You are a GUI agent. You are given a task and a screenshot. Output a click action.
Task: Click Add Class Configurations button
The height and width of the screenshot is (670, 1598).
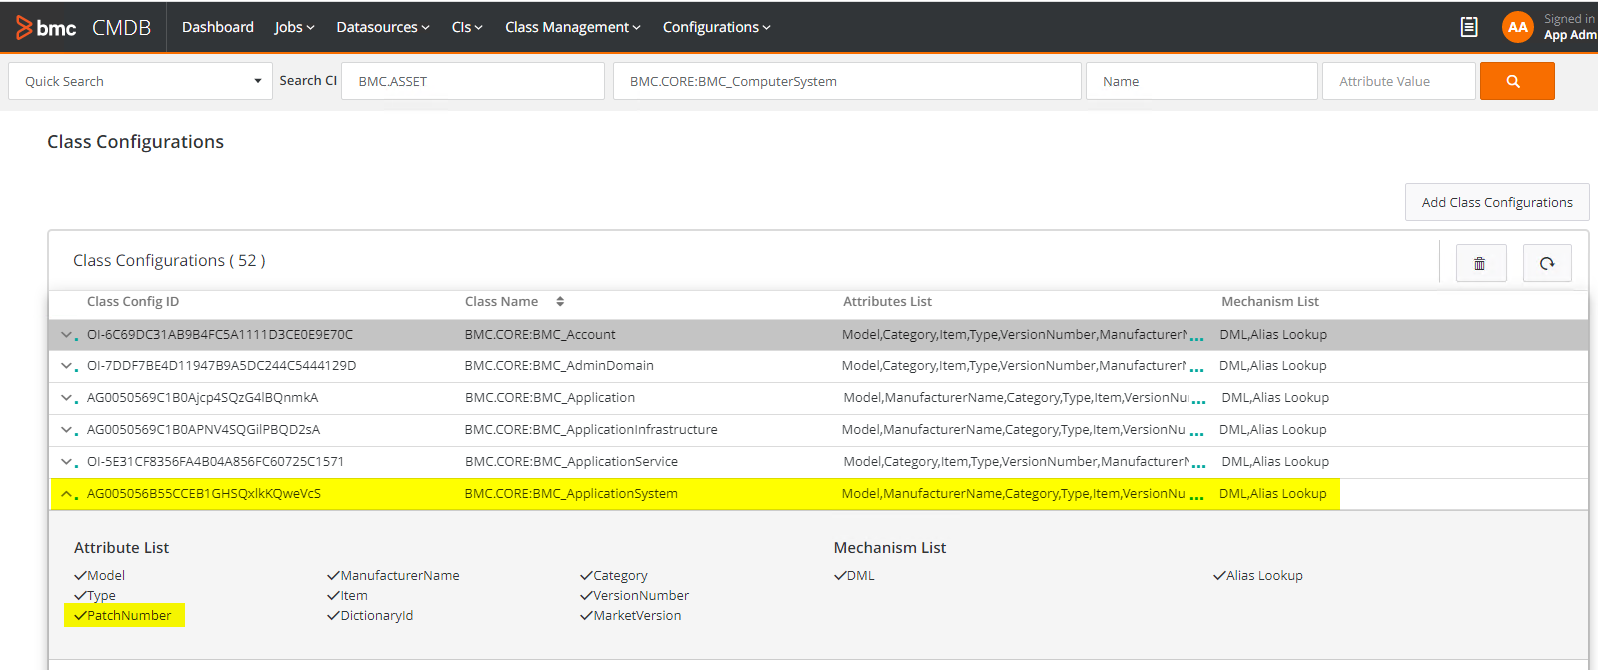pyautogui.click(x=1496, y=202)
